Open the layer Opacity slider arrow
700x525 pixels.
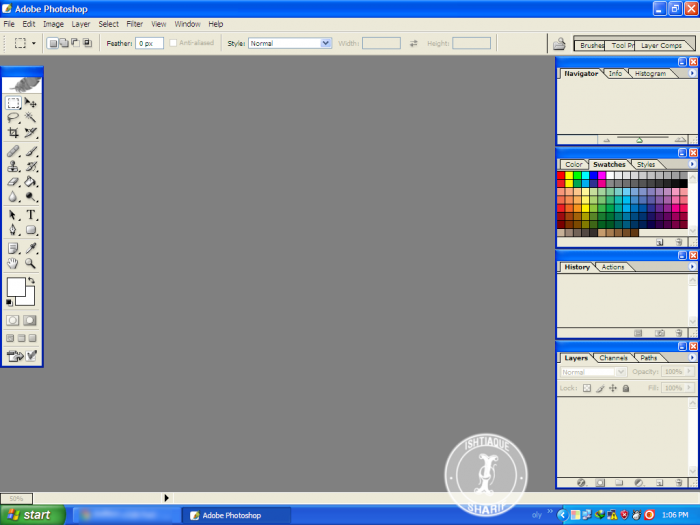click(690, 371)
